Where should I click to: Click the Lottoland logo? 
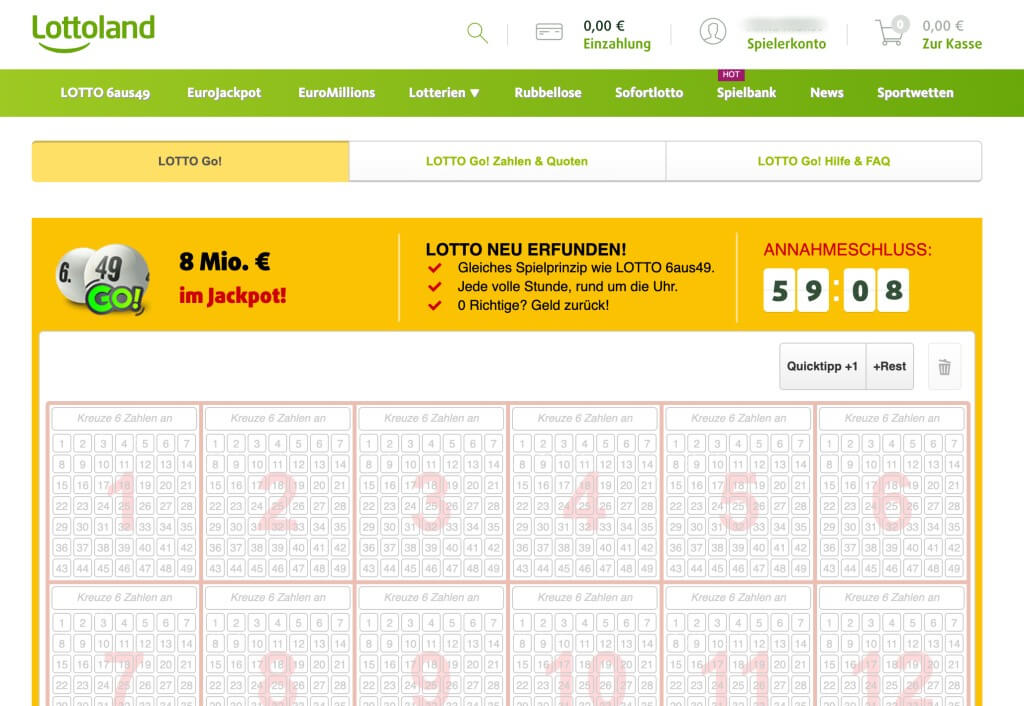coord(93,33)
